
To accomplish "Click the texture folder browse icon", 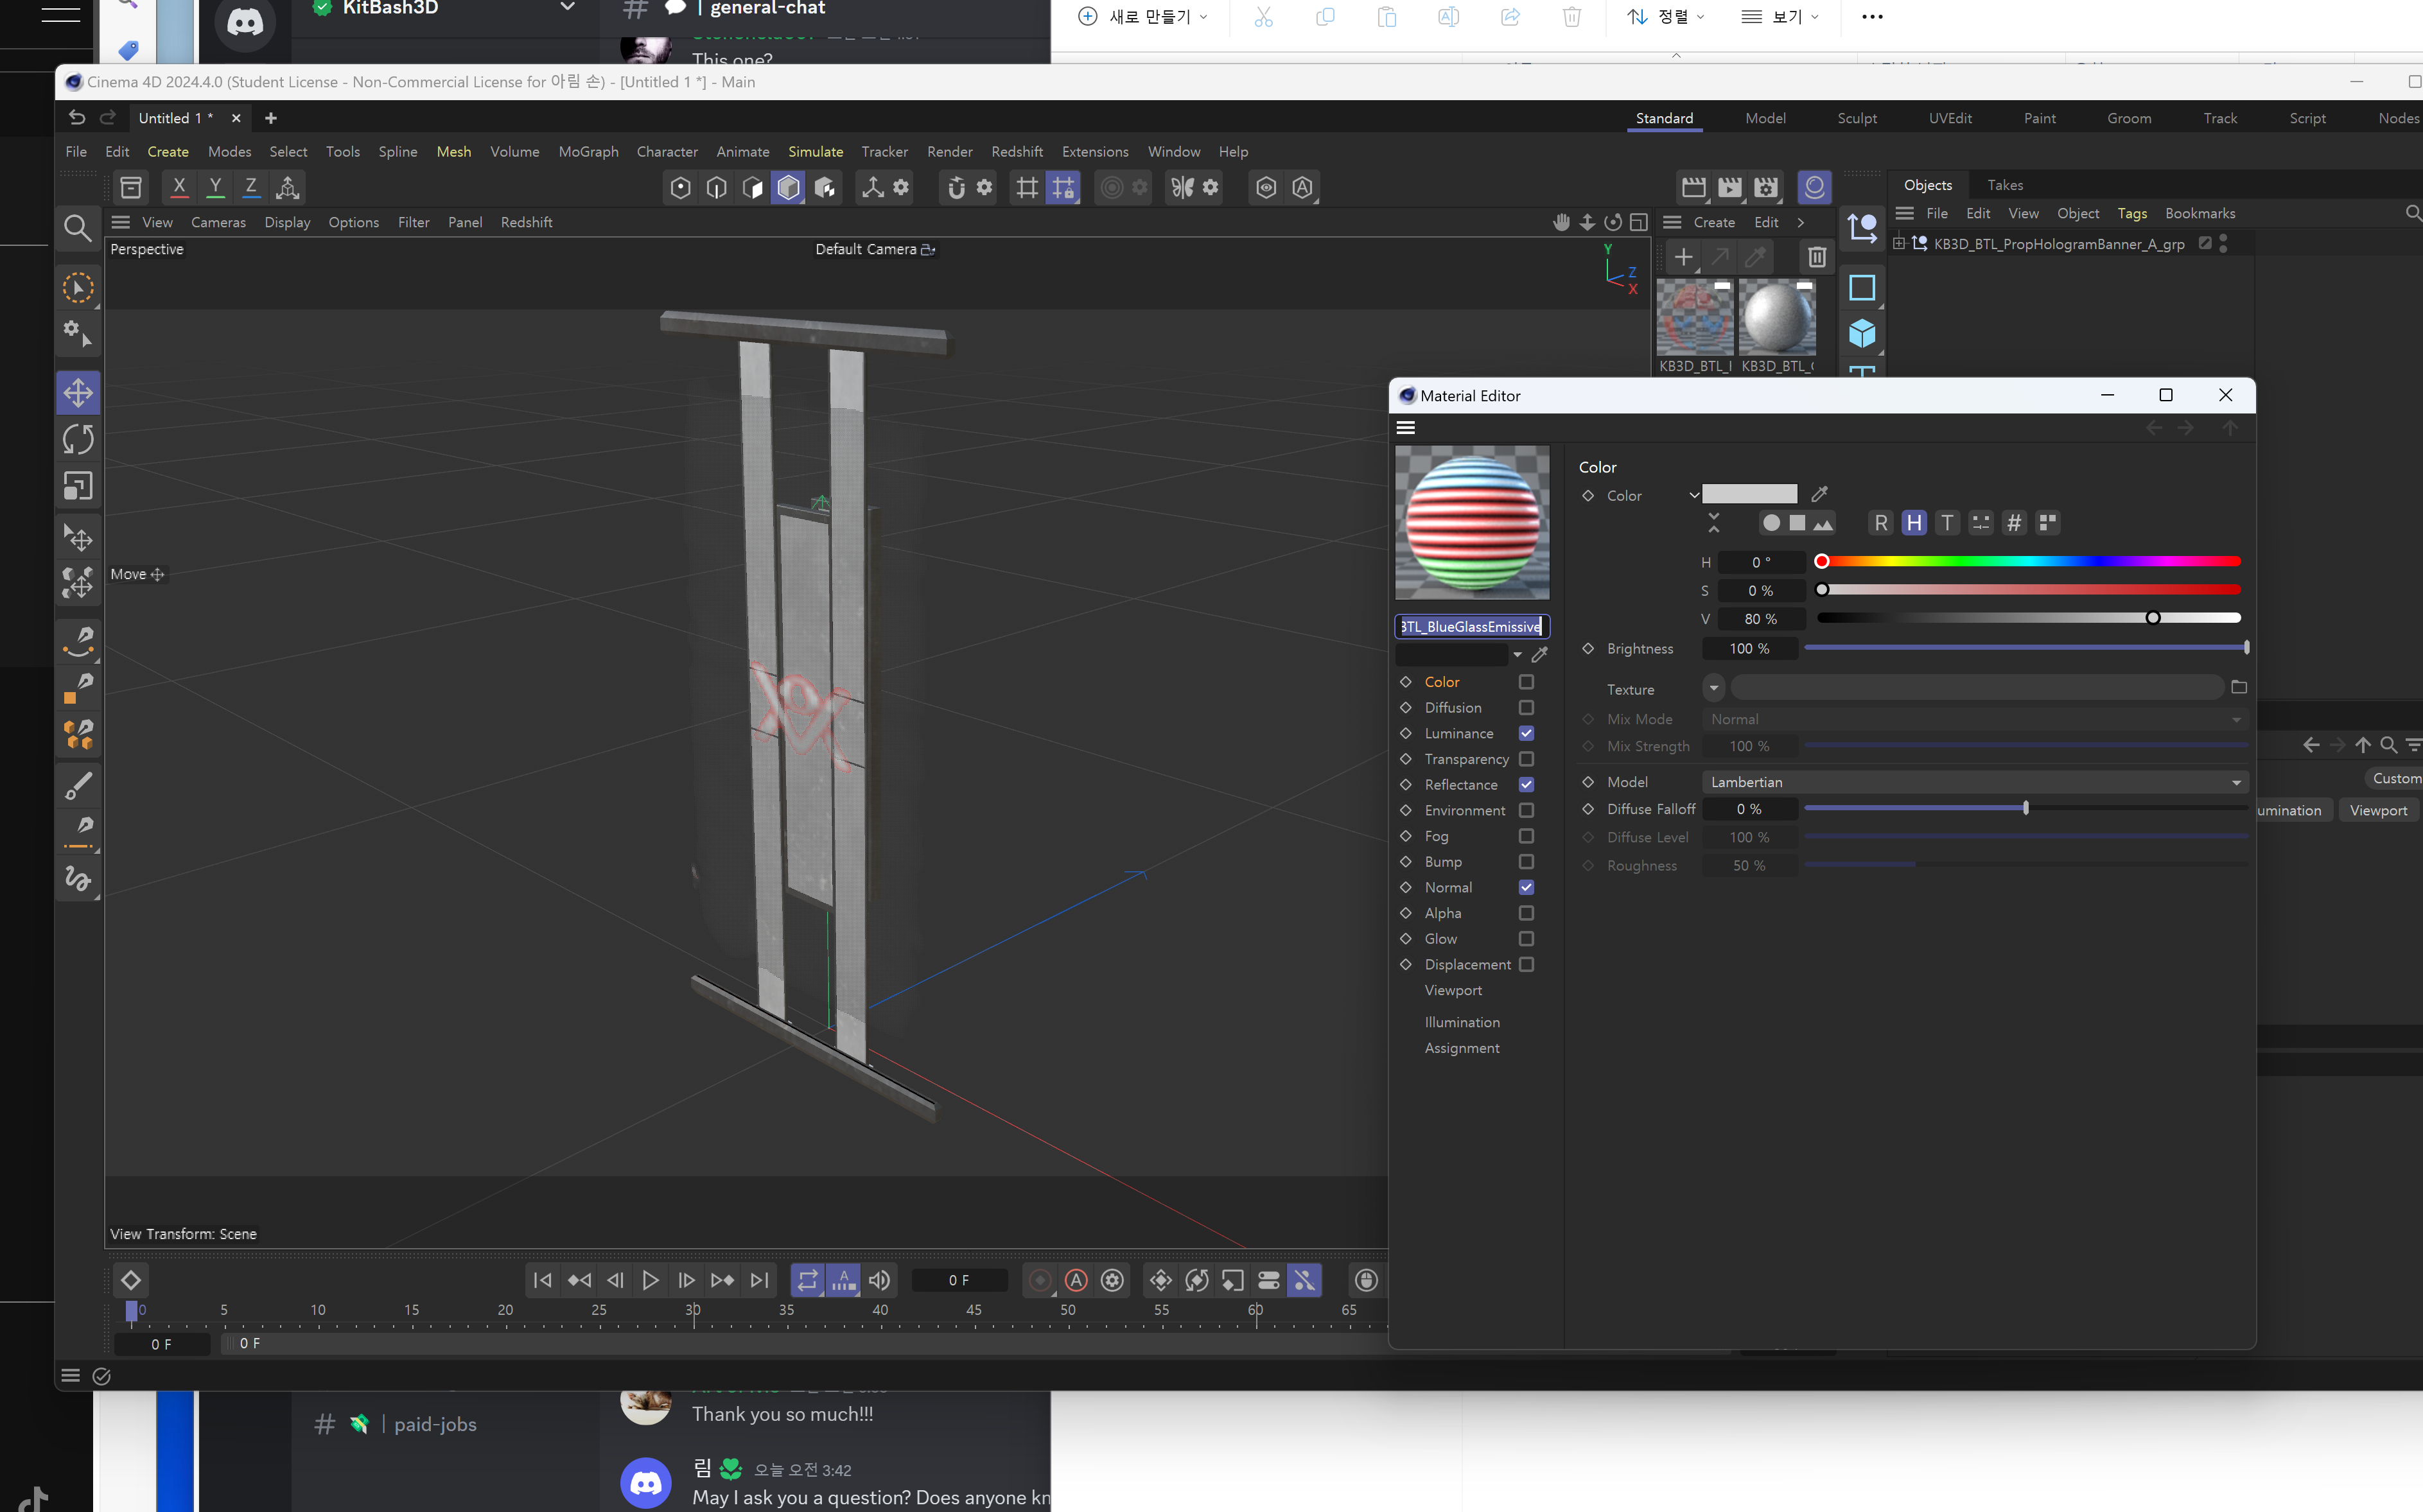I will point(2239,687).
